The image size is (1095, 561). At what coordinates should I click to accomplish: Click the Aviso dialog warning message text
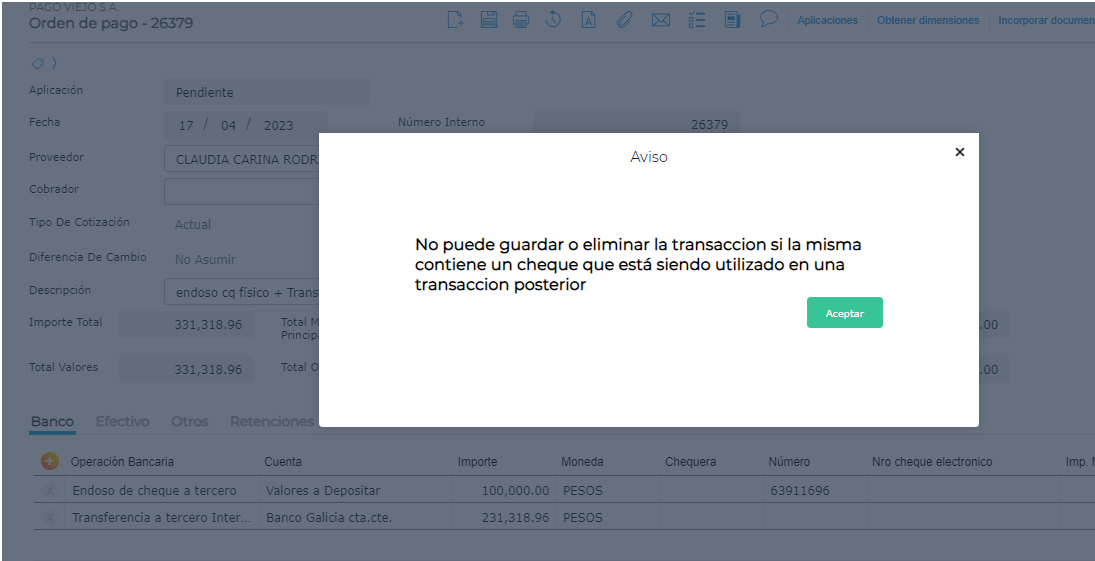638,265
